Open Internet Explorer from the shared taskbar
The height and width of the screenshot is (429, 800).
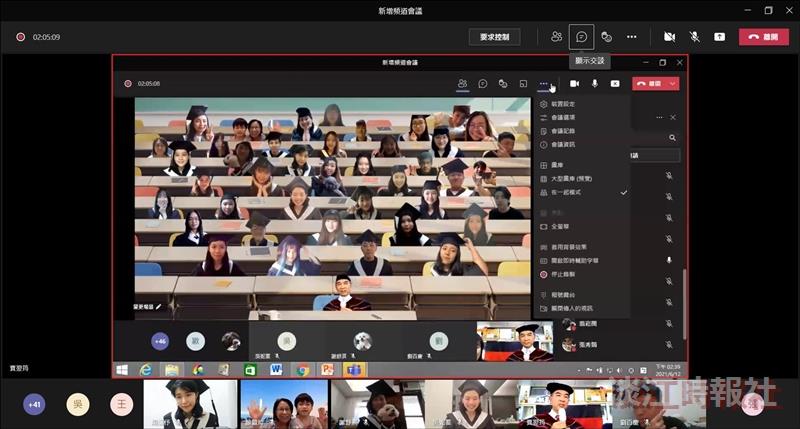pyautogui.click(x=146, y=370)
